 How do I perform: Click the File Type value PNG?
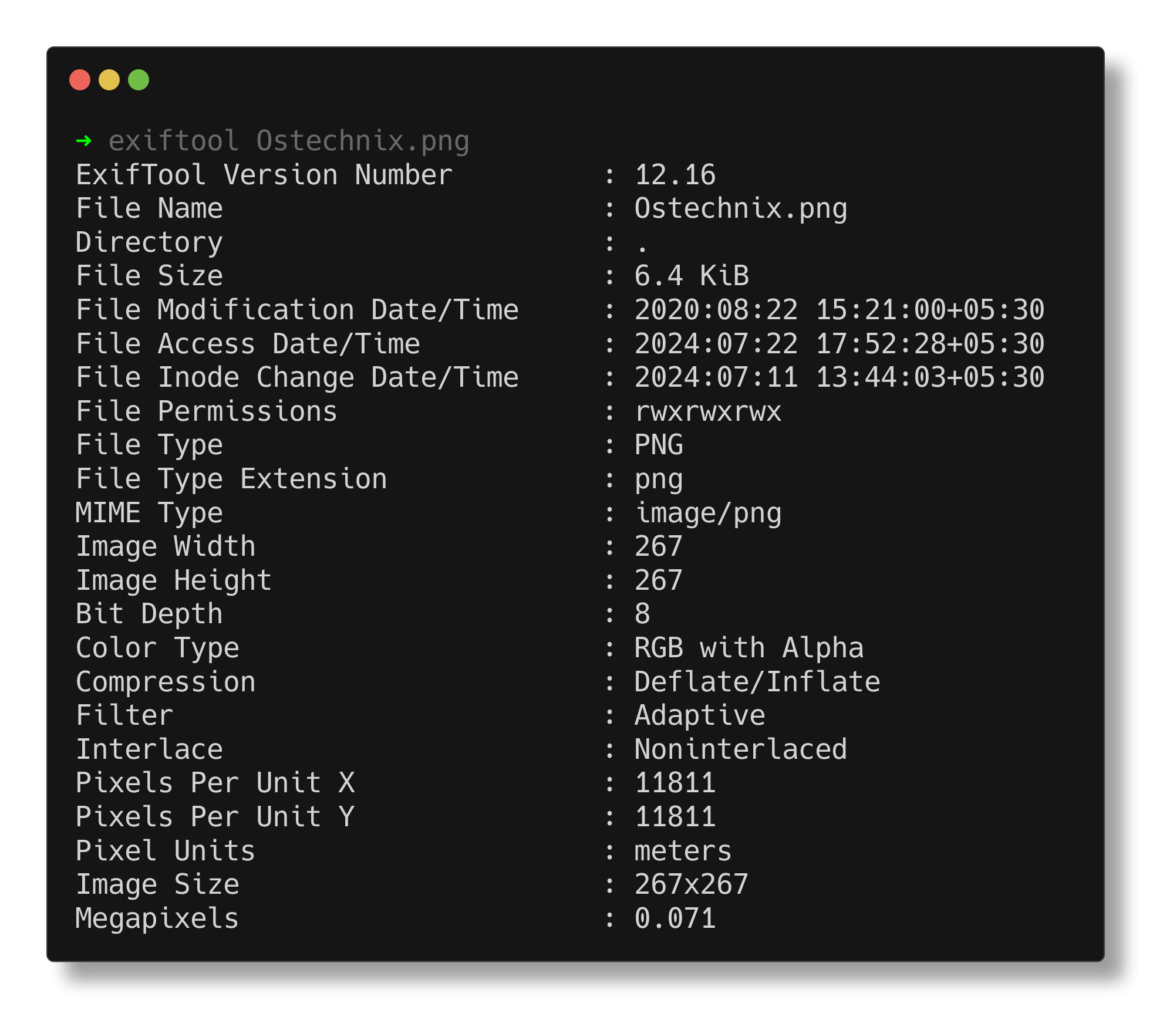coord(660,445)
